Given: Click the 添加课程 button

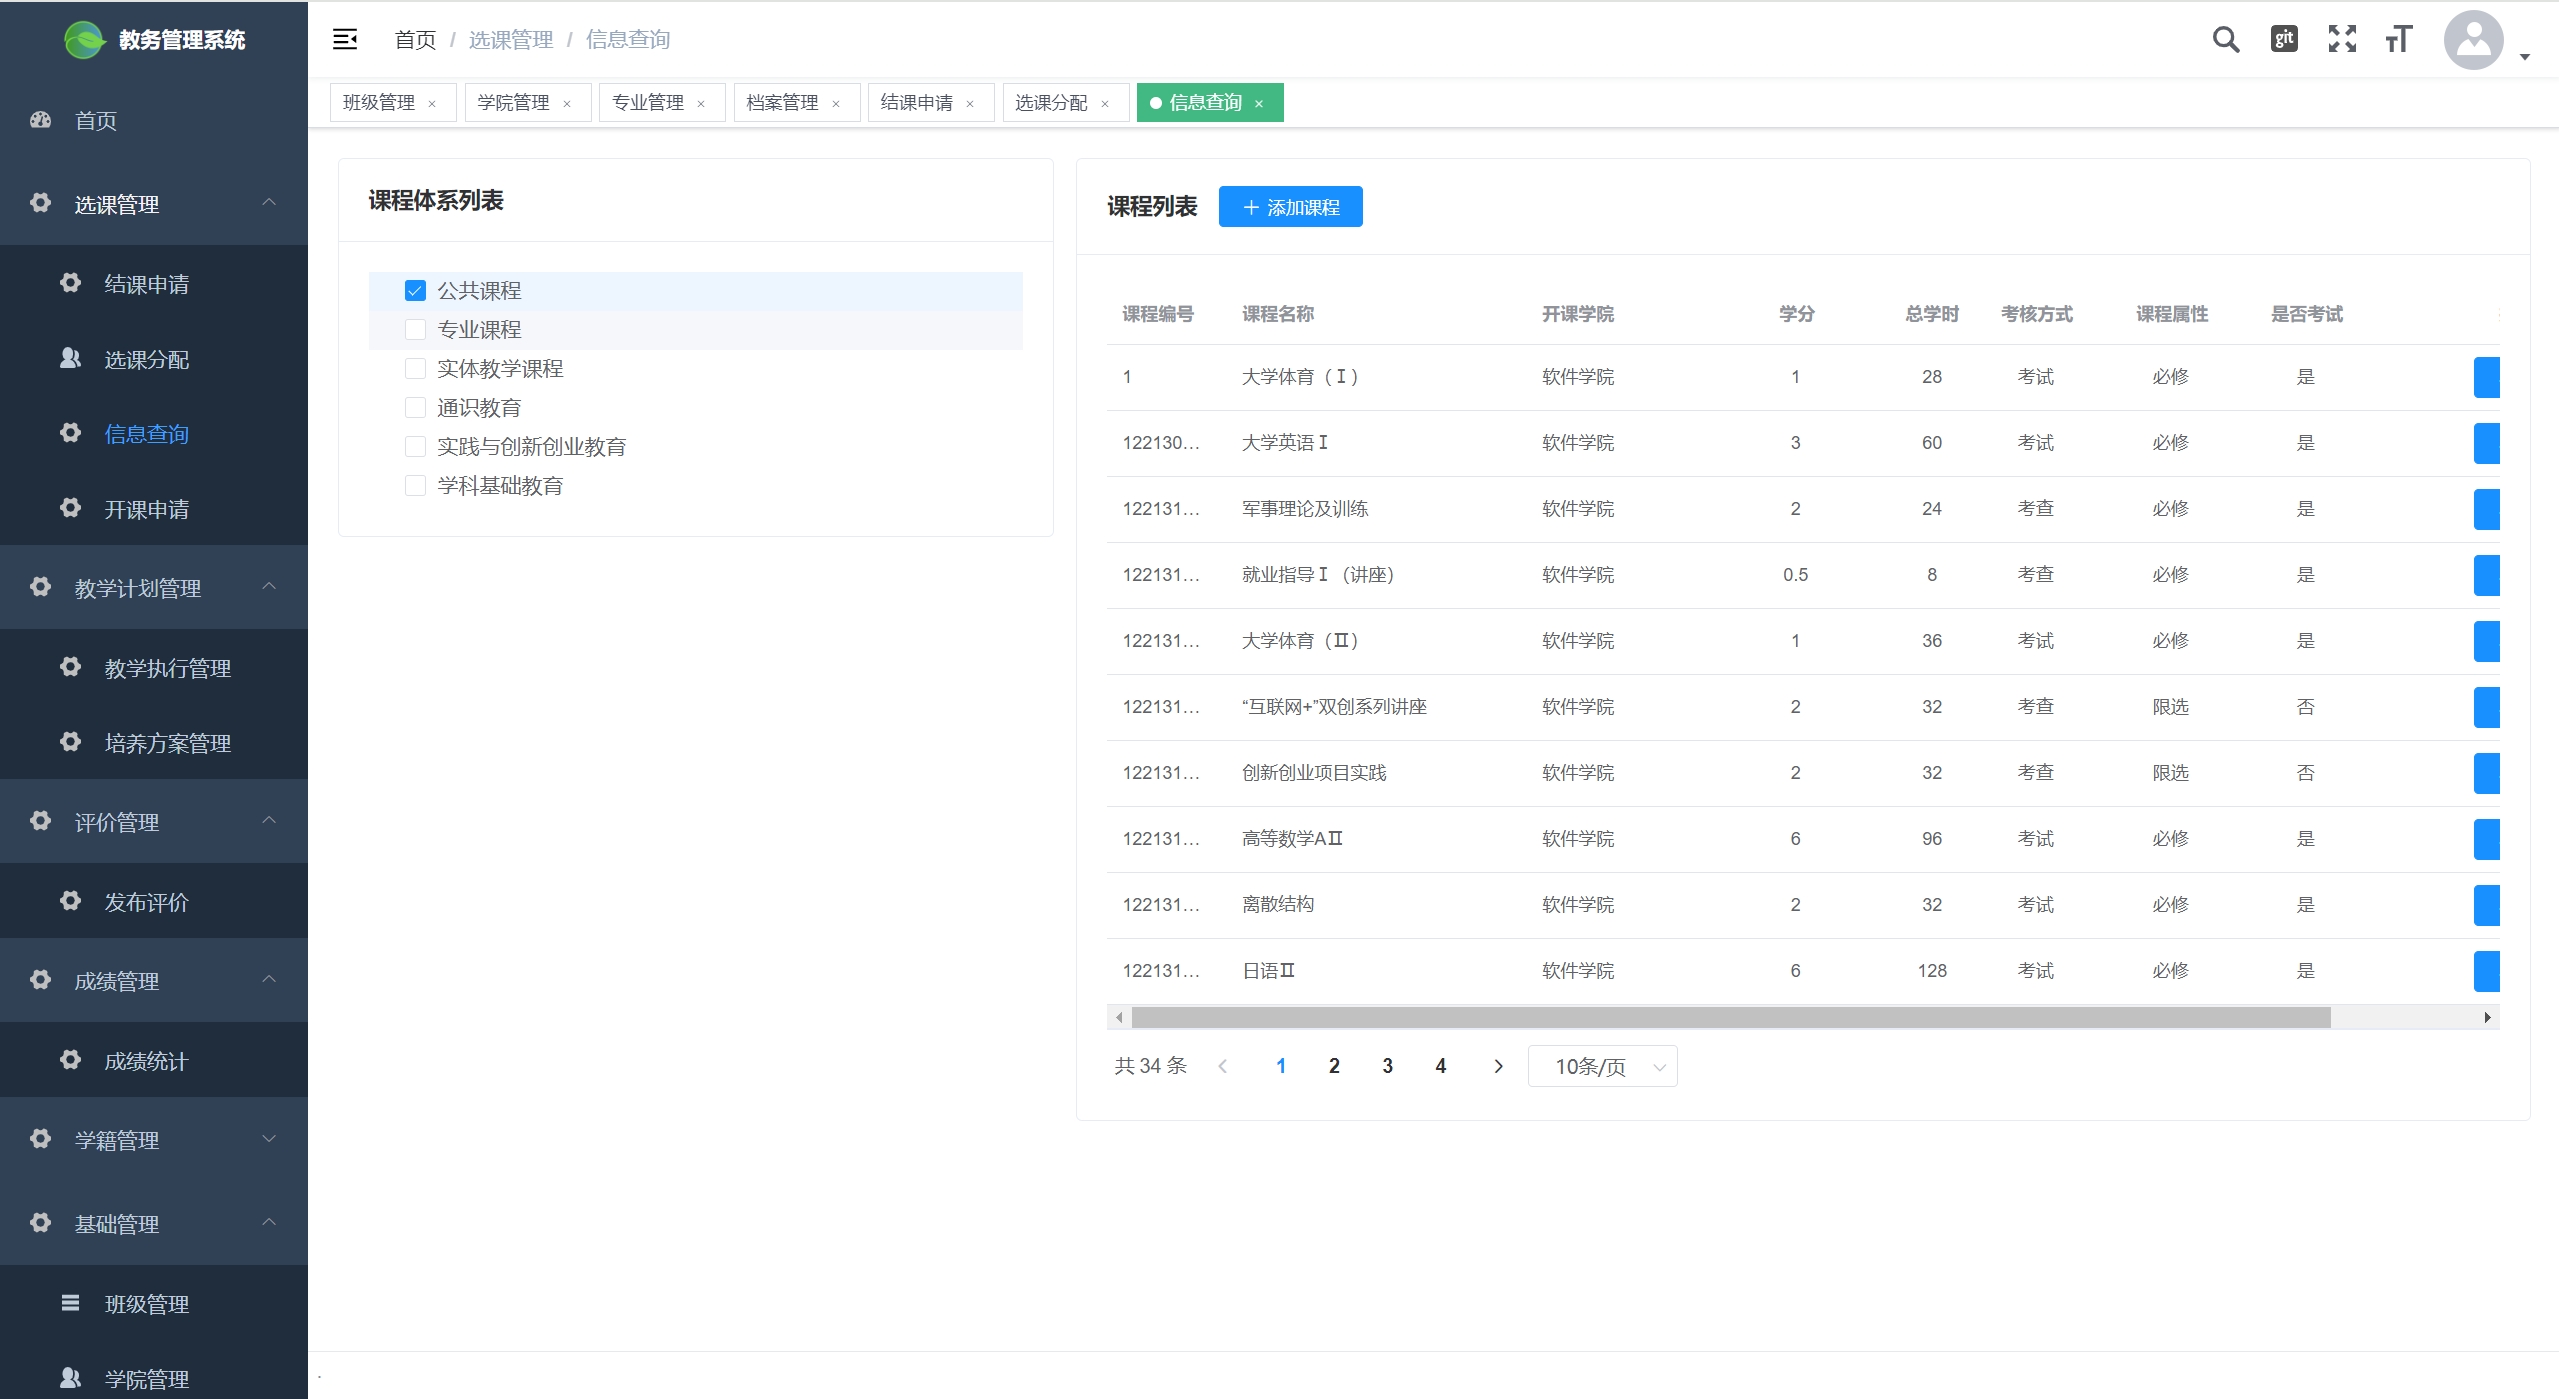Looking at the screenshot, I should click(x=1290, y=207).
